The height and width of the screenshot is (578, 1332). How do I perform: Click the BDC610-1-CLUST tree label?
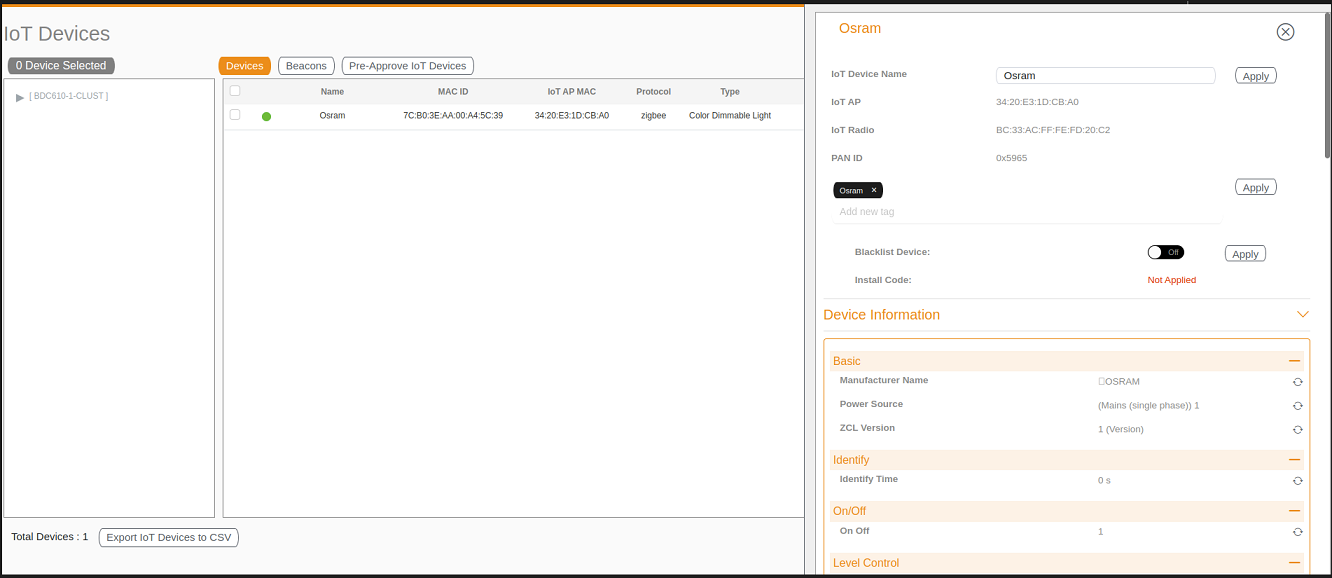coord(69,96)
